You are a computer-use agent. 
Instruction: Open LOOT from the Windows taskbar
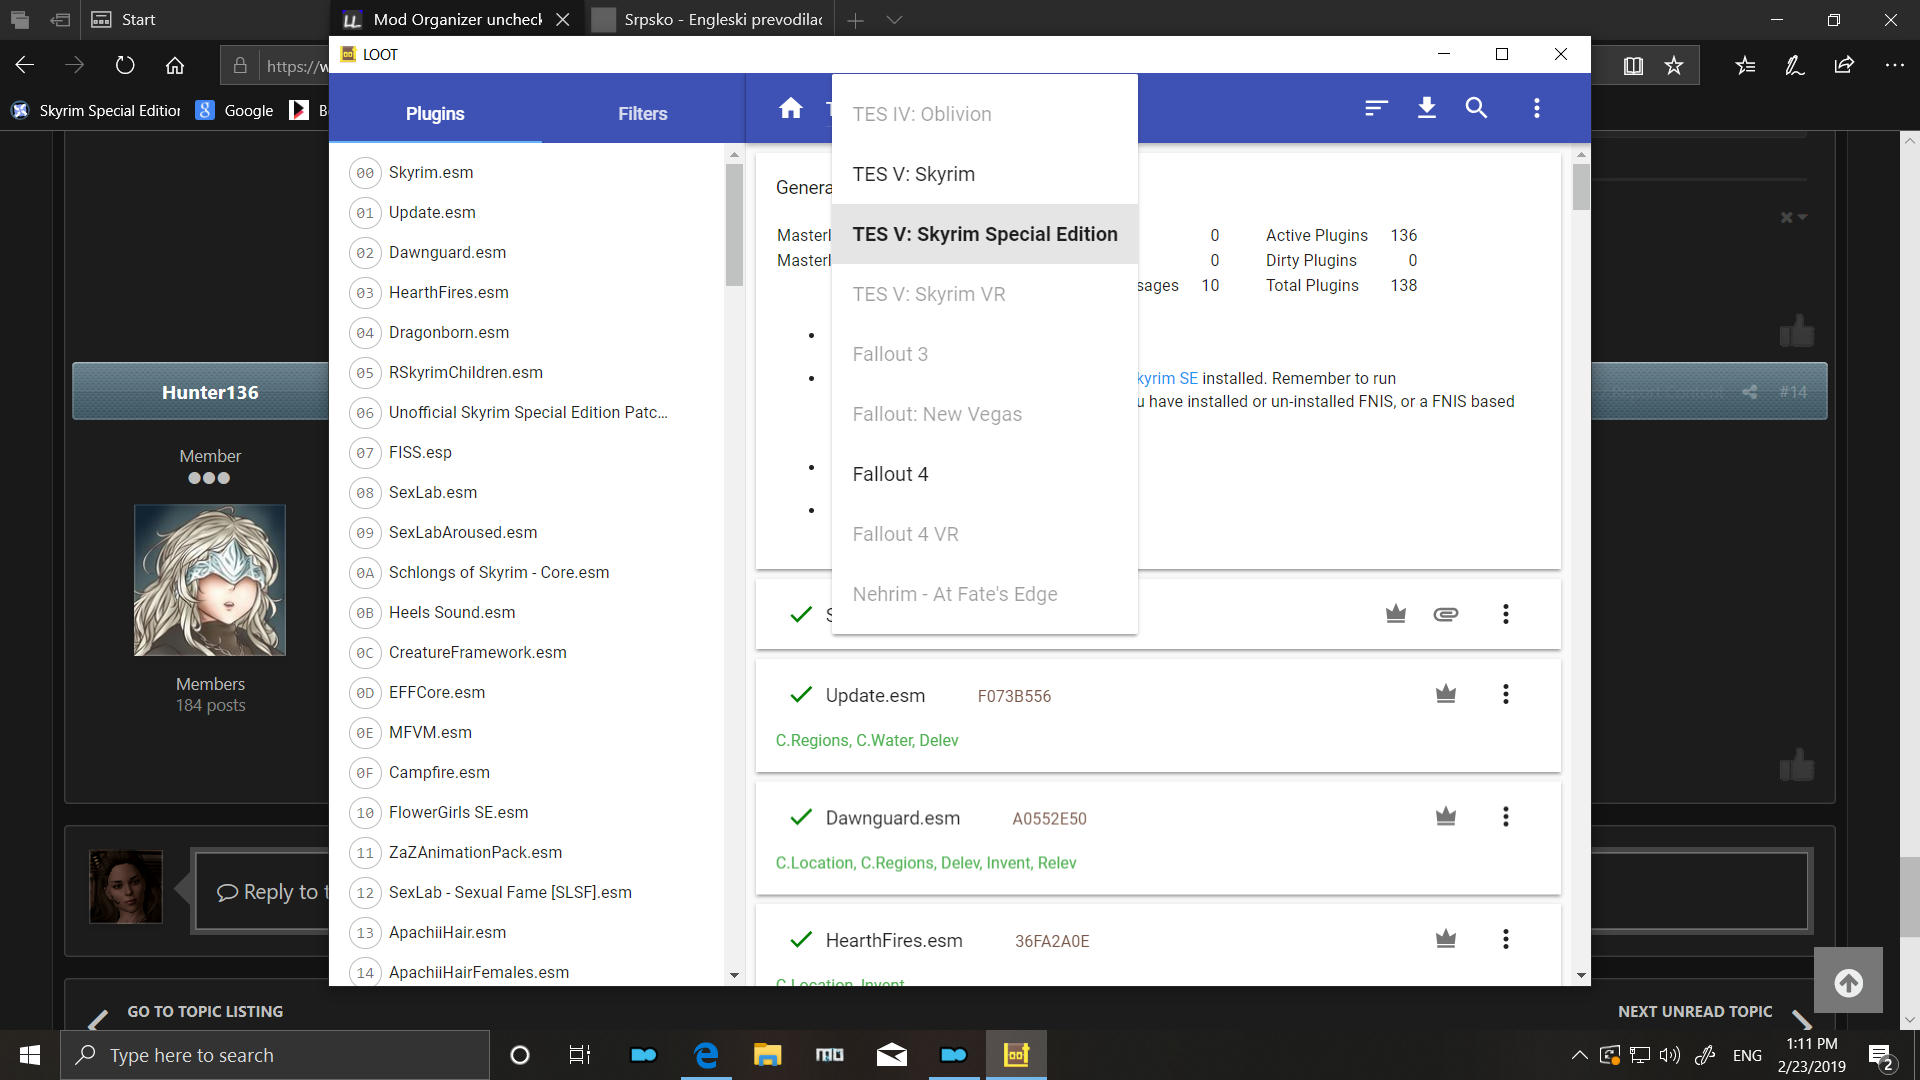coord(1016,1054)
